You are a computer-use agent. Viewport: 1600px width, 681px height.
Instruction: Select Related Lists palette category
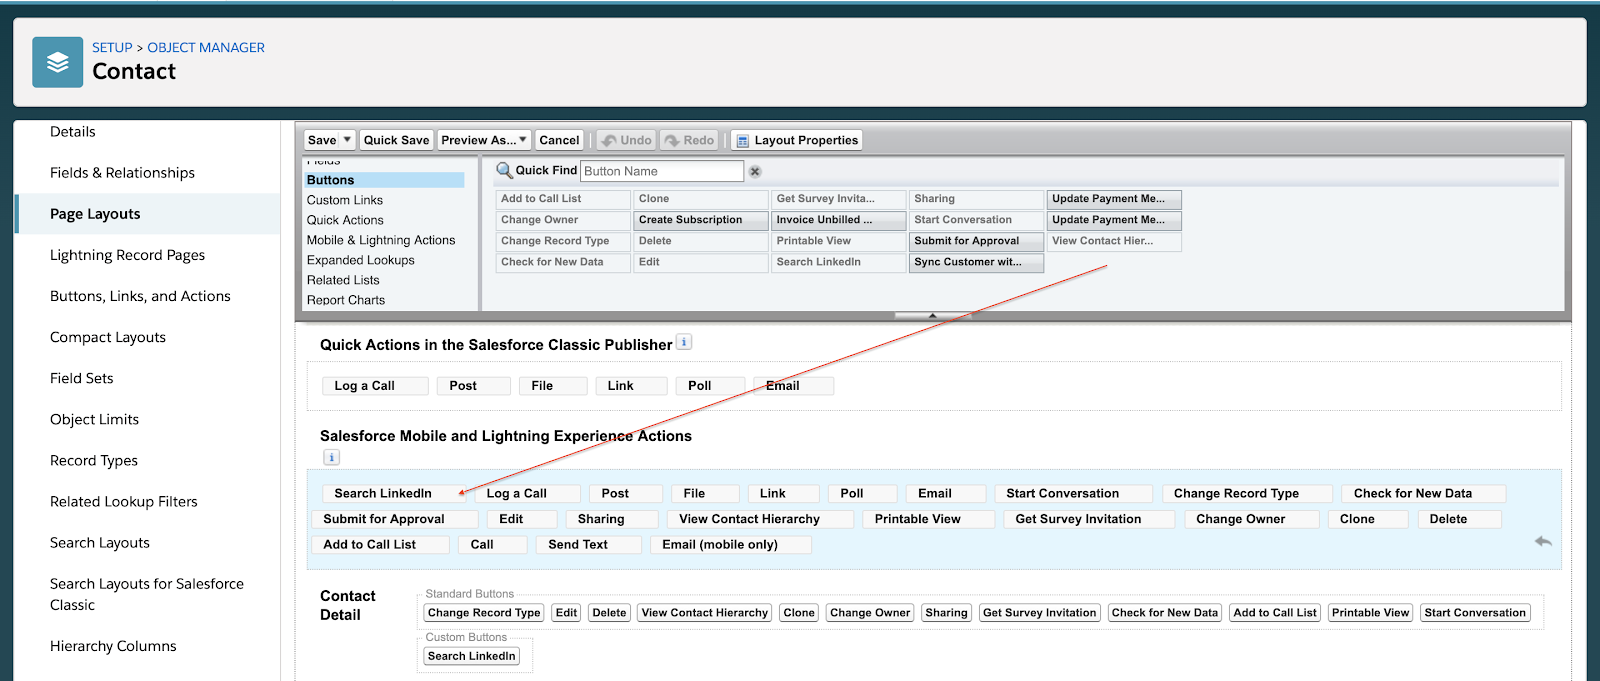coord(343,280)
